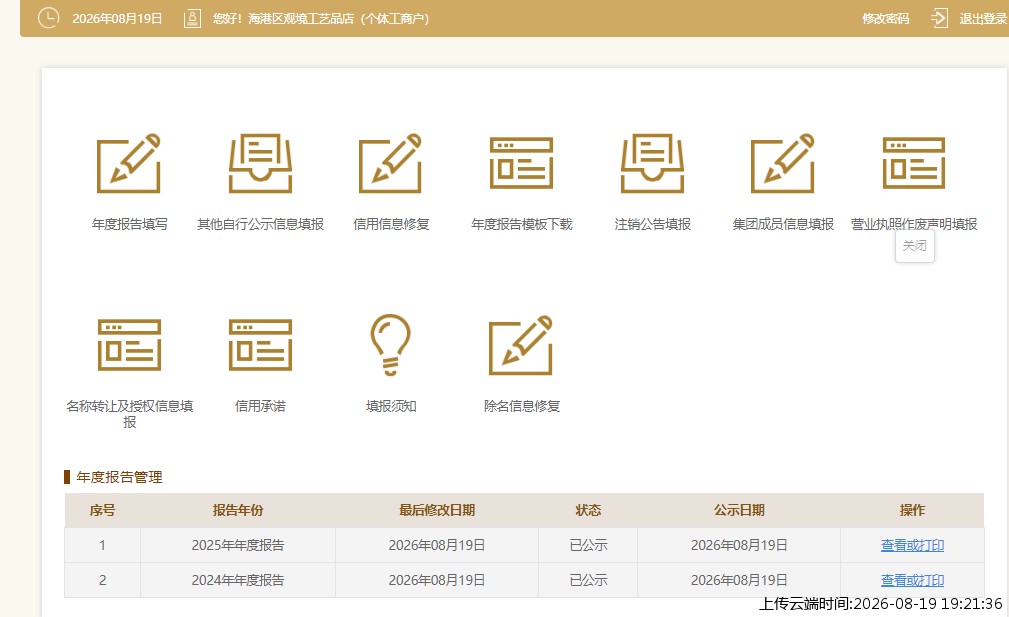Click the 除名信息修复 label
The height and width of the screenshot is (617, 1009).
pos(522,406)
